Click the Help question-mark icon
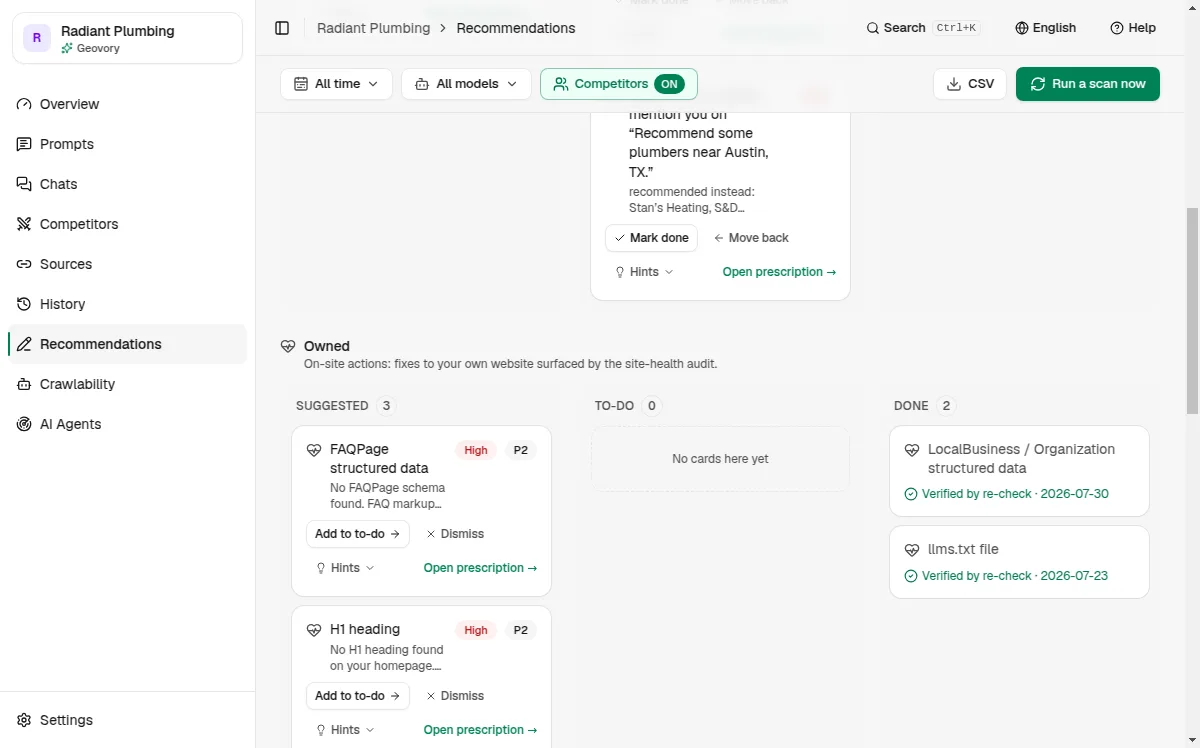 [1117, 28]
